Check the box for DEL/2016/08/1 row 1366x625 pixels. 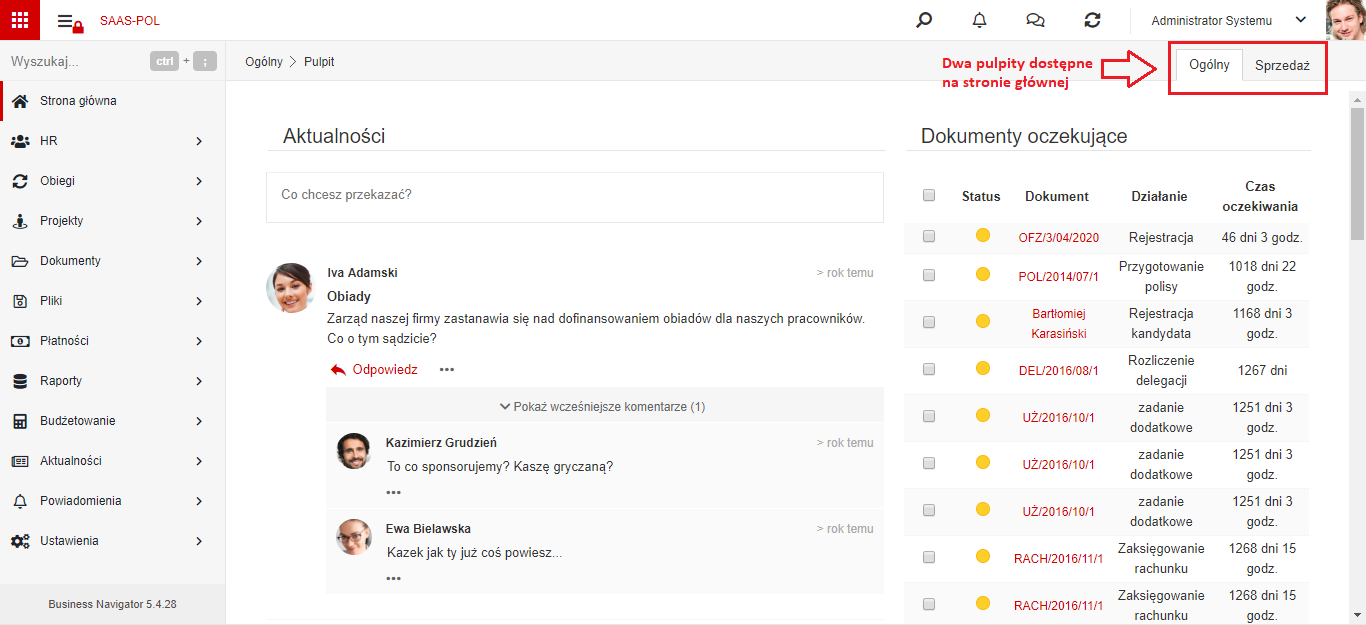coord(929,370)
